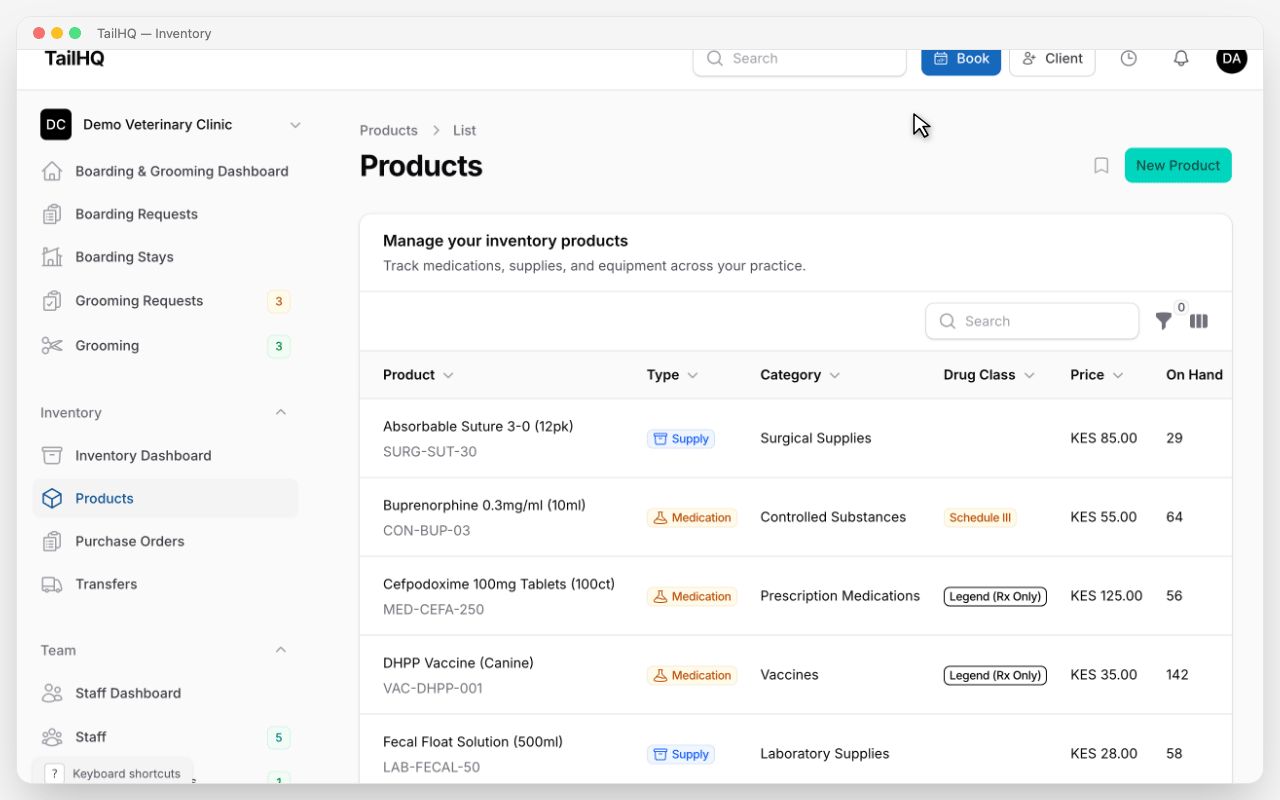Toggle the Medication badge on Buprenorphine row

(x=692, y=517)
